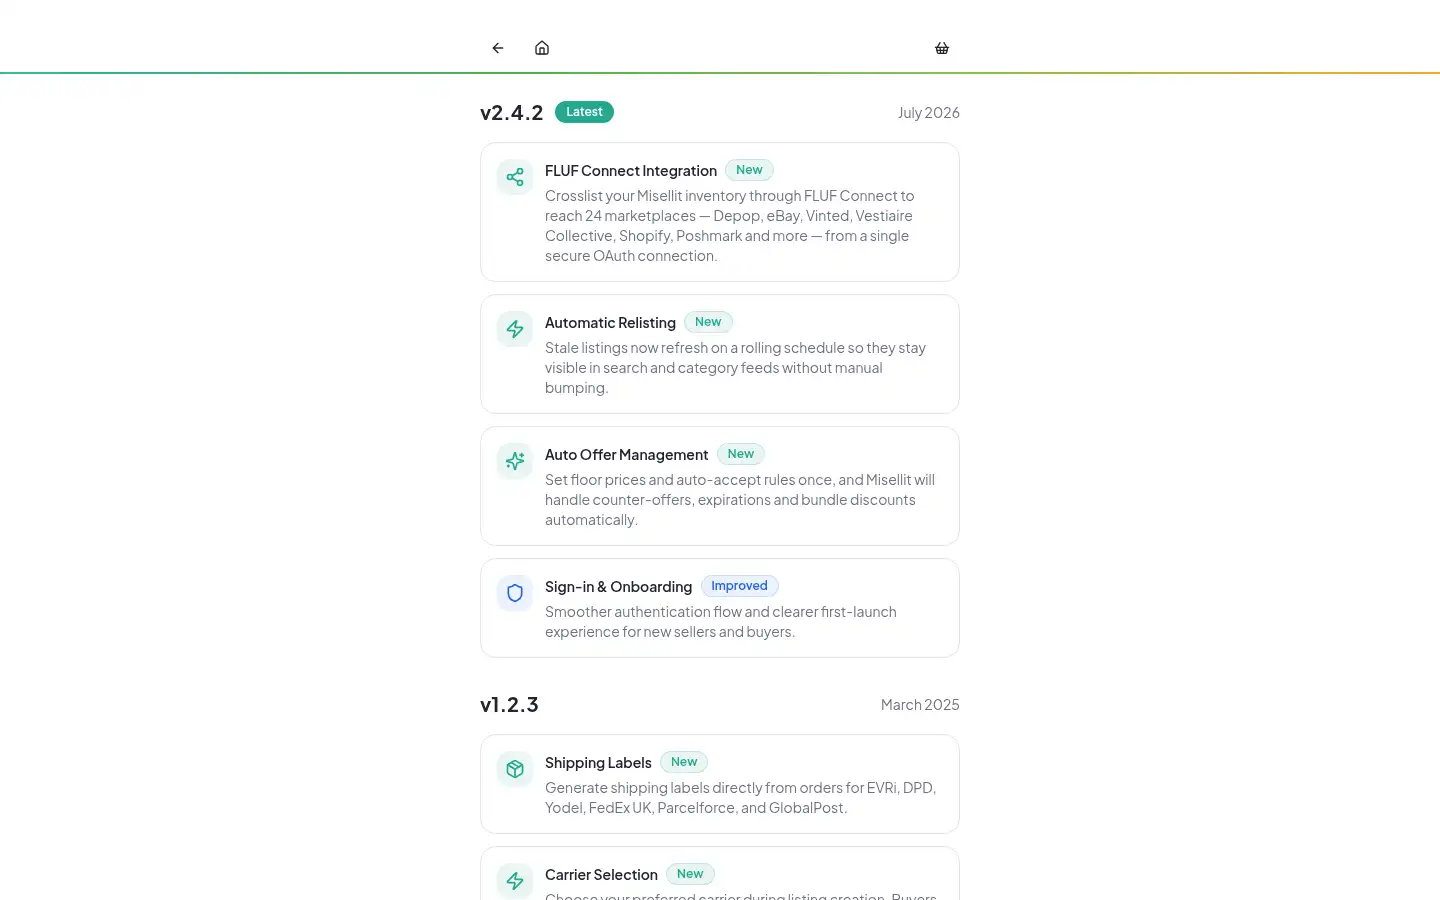This screenshot has width=1440, height=900.
Task: Click New badge beside Automatic Relisting
Action: point(708,322)
